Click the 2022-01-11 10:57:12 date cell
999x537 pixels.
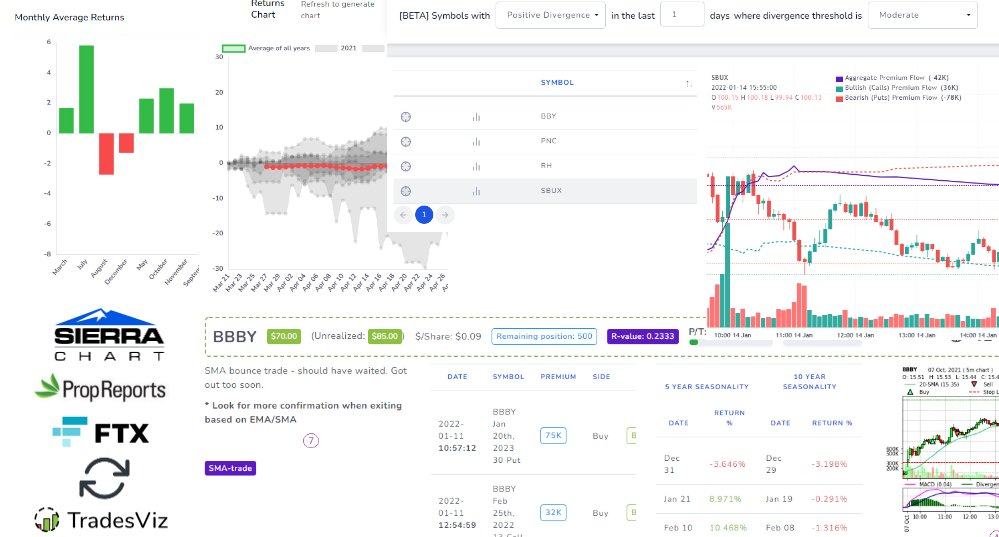click(x=457, y=436)
